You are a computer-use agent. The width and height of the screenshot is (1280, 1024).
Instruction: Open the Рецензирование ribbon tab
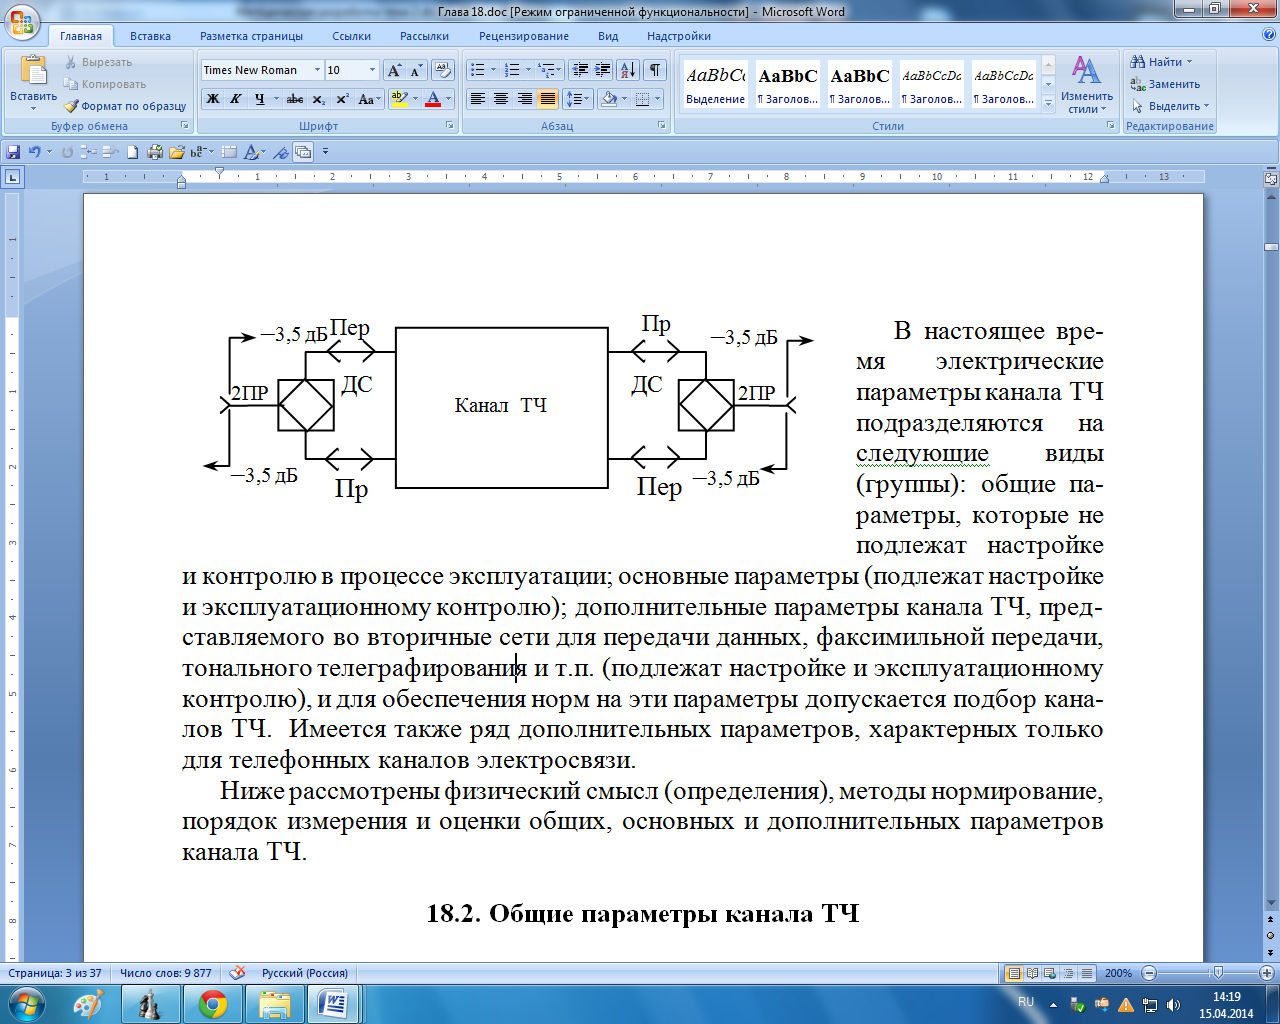[523, 36]
